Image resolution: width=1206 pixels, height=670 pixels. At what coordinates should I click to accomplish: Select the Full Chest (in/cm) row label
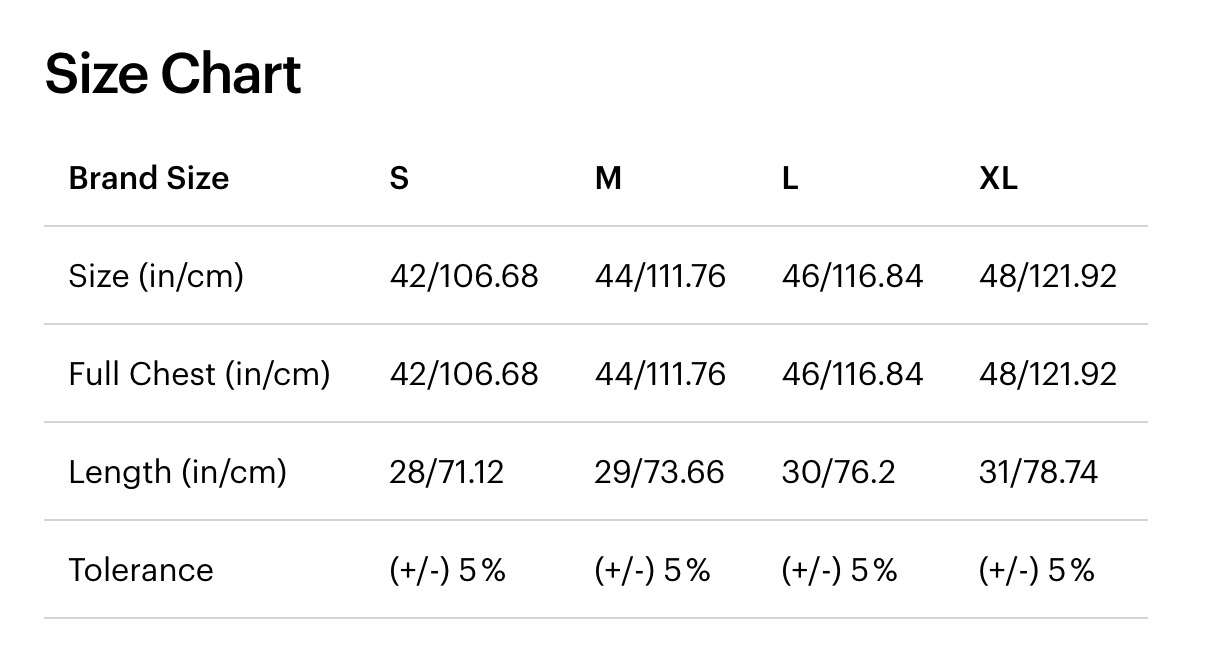pyautogui.click(x=199, y=374)
